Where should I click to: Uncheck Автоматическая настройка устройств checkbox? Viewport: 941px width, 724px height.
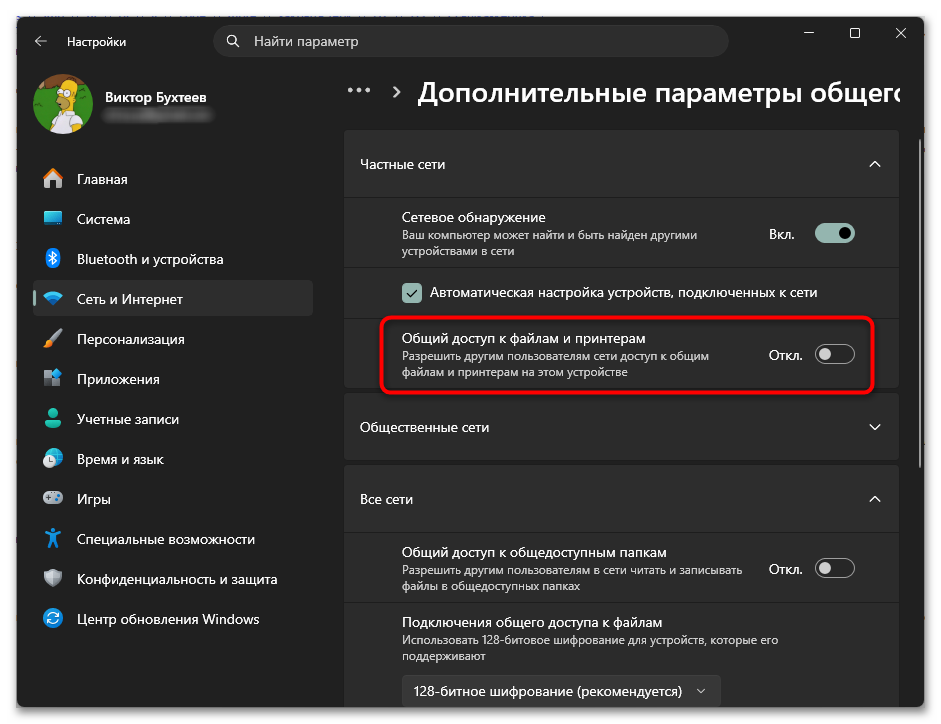coord(412,293)
